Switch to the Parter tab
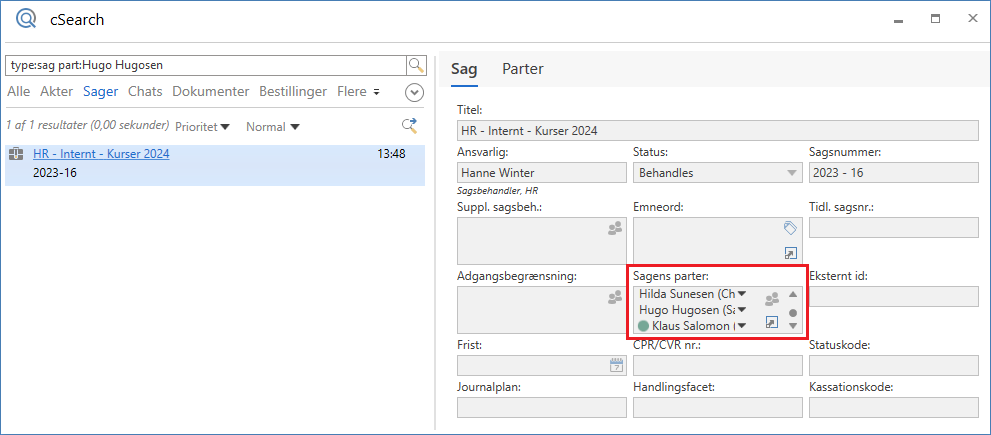991x435 pixels. pyautogui.click(x=523, y=70)
